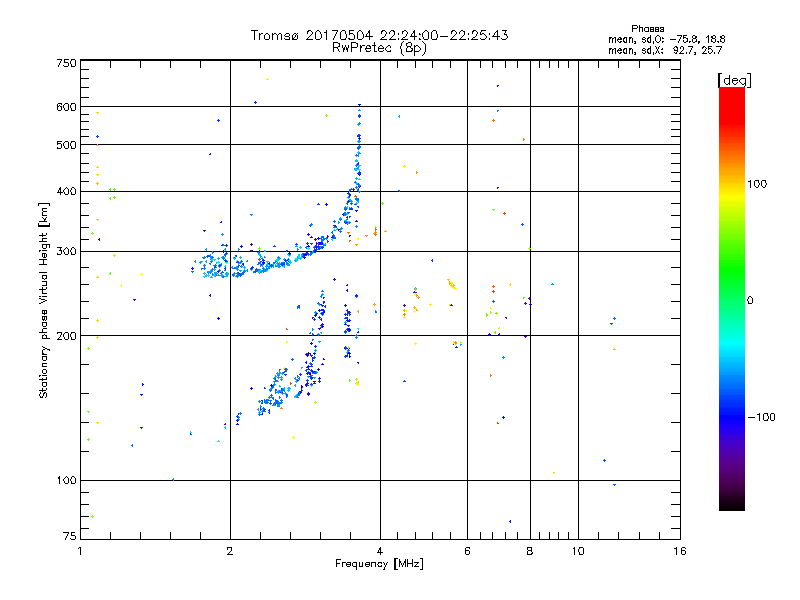
Task: Click the black bottom end of the colorbar
Action: [x=732, y=503]
